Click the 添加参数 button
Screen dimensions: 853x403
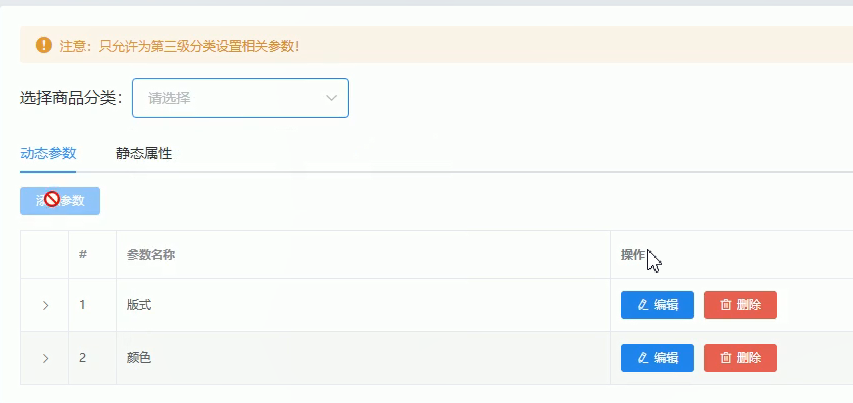[60, 201]
